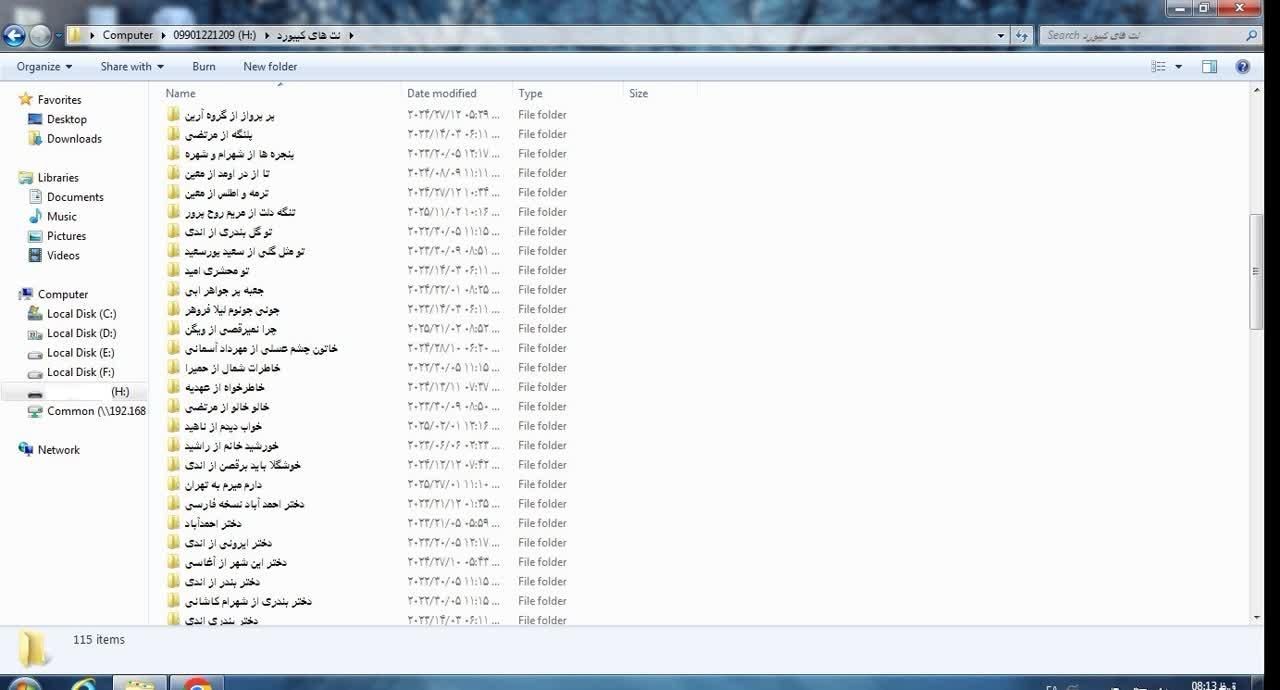Click the change view icon
The height and width of the screenshot is (690, 1280).
point(1159,67)
